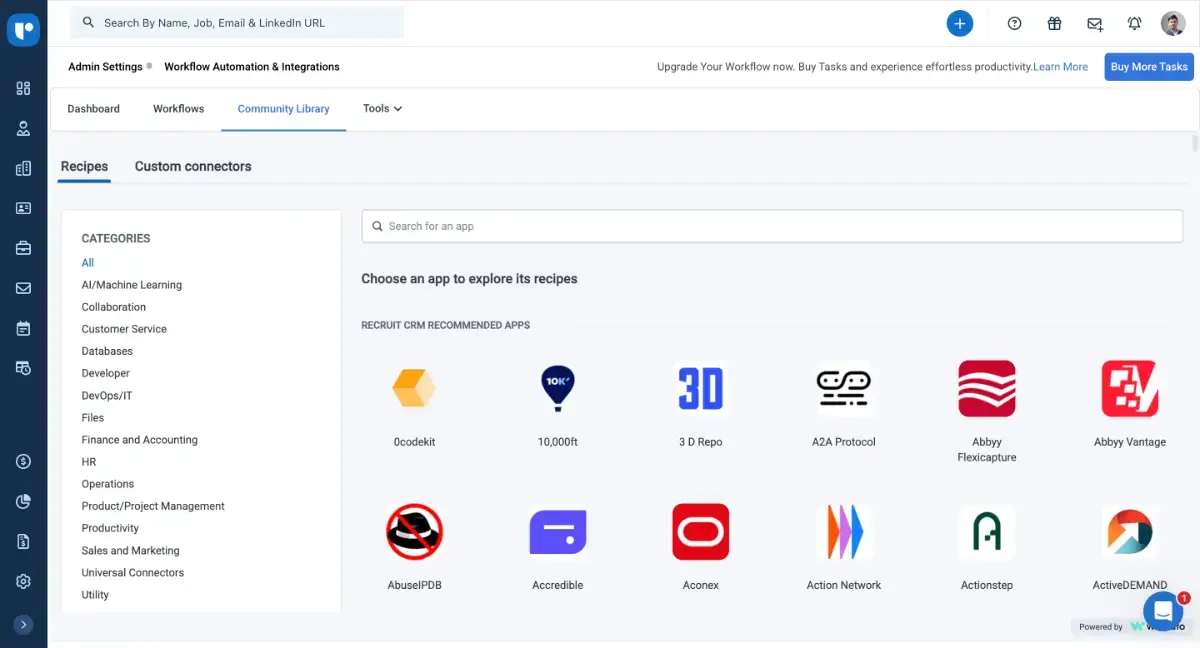1200x648 pixels.
Task: Open the 0codekit app recipes
Action: [x=414, y=389]
